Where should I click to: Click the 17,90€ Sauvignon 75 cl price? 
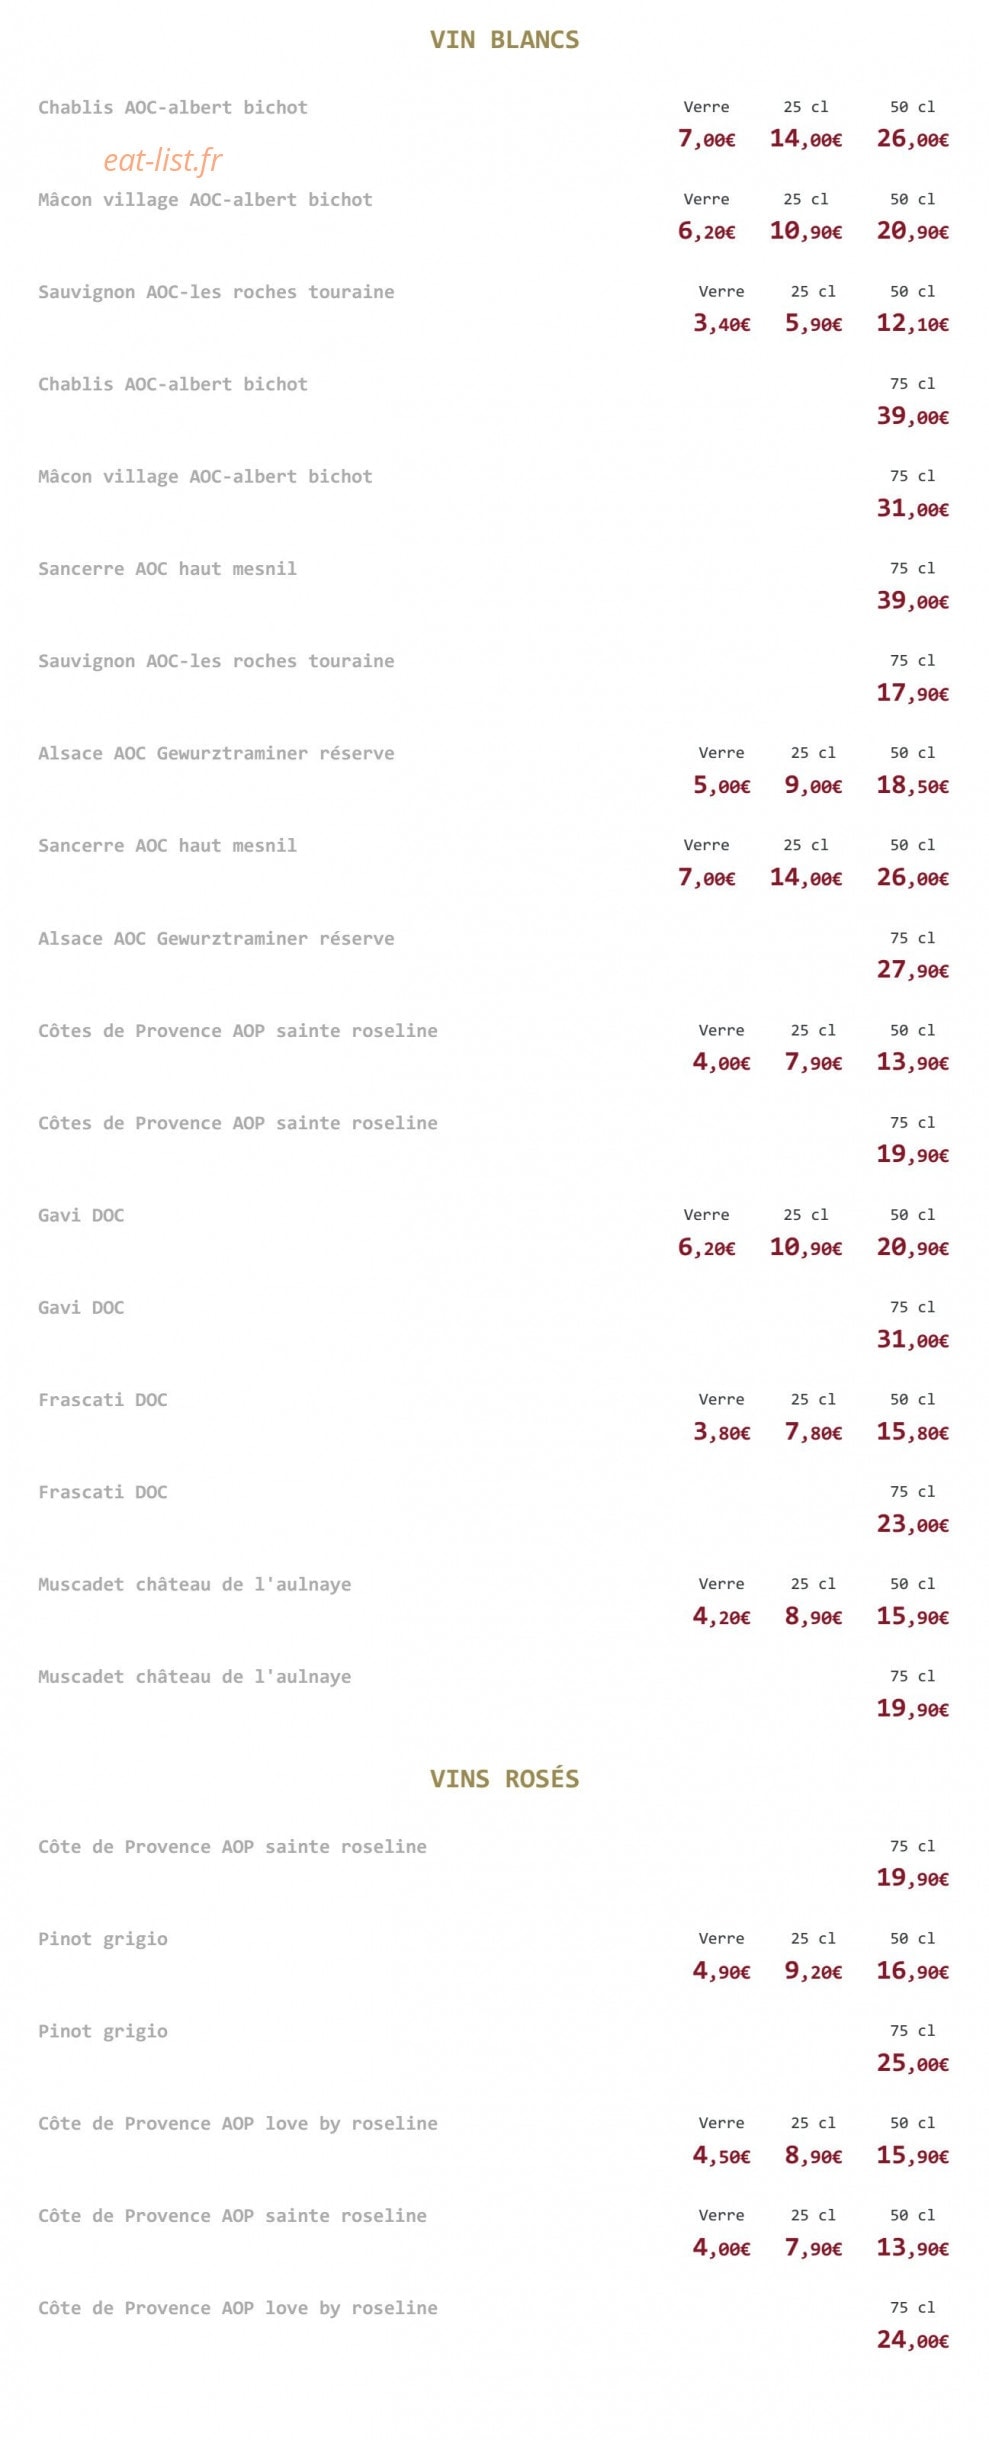coord(913,693)
